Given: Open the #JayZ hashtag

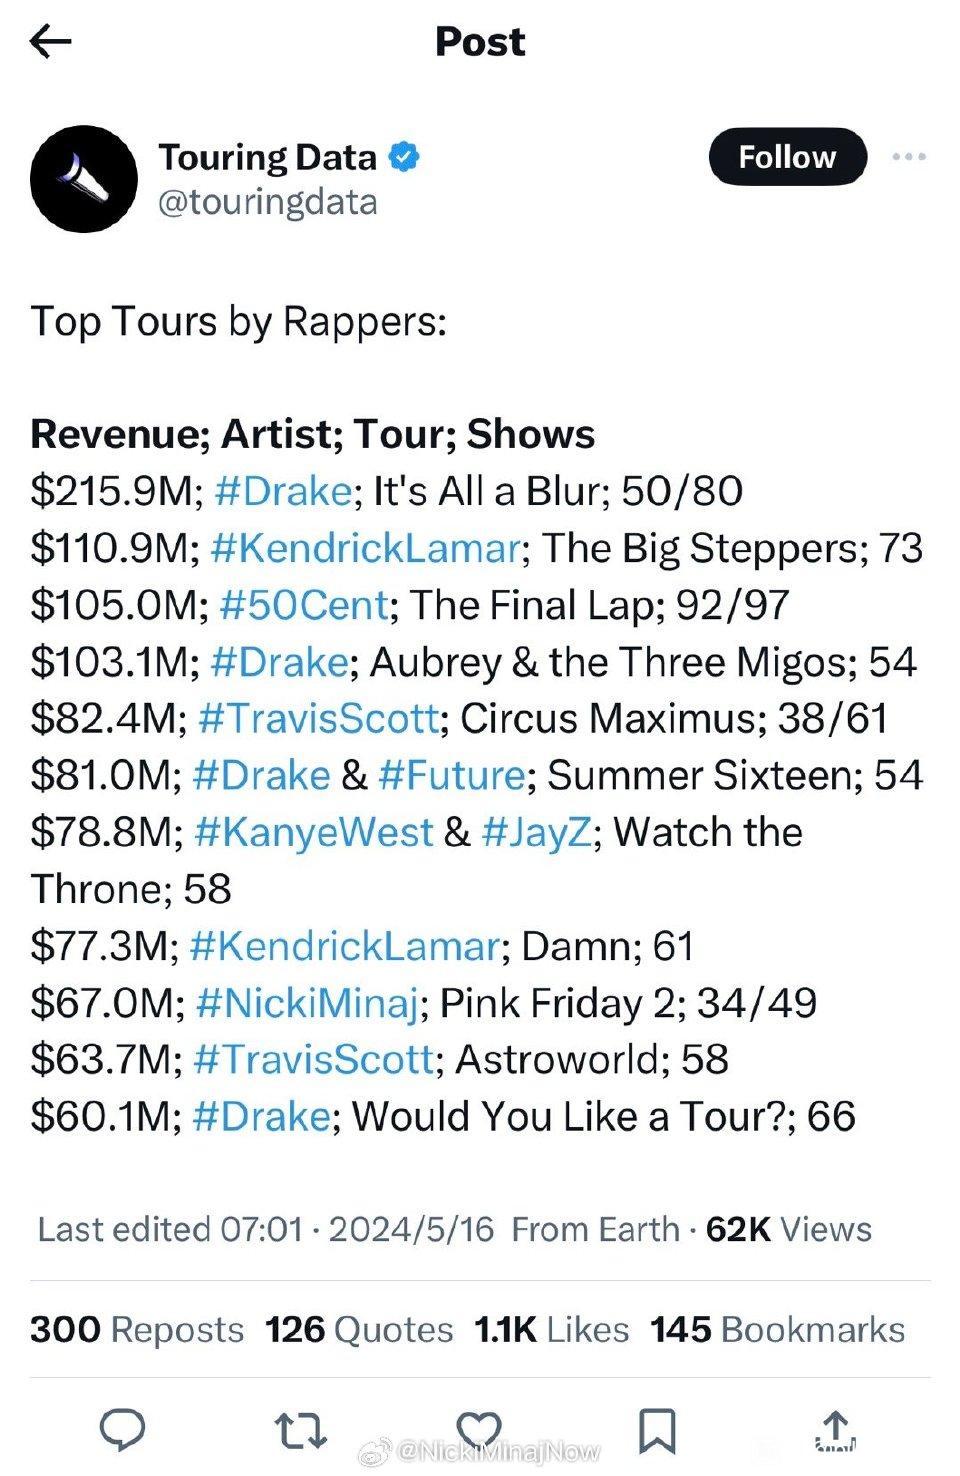Looking at the screenshot, I should point(537,833).
